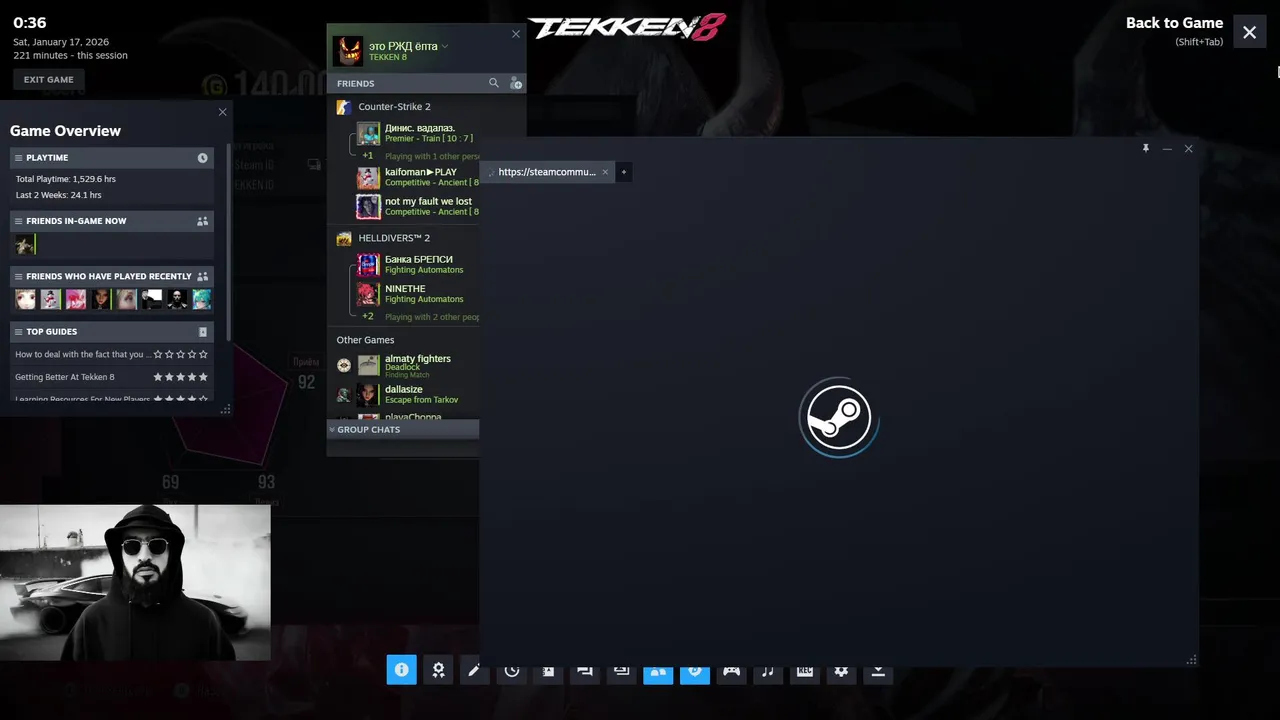This screenshot has width=1280, height=720.
Task: Open the REC game recording icon
Action: (x=805, y=670)
